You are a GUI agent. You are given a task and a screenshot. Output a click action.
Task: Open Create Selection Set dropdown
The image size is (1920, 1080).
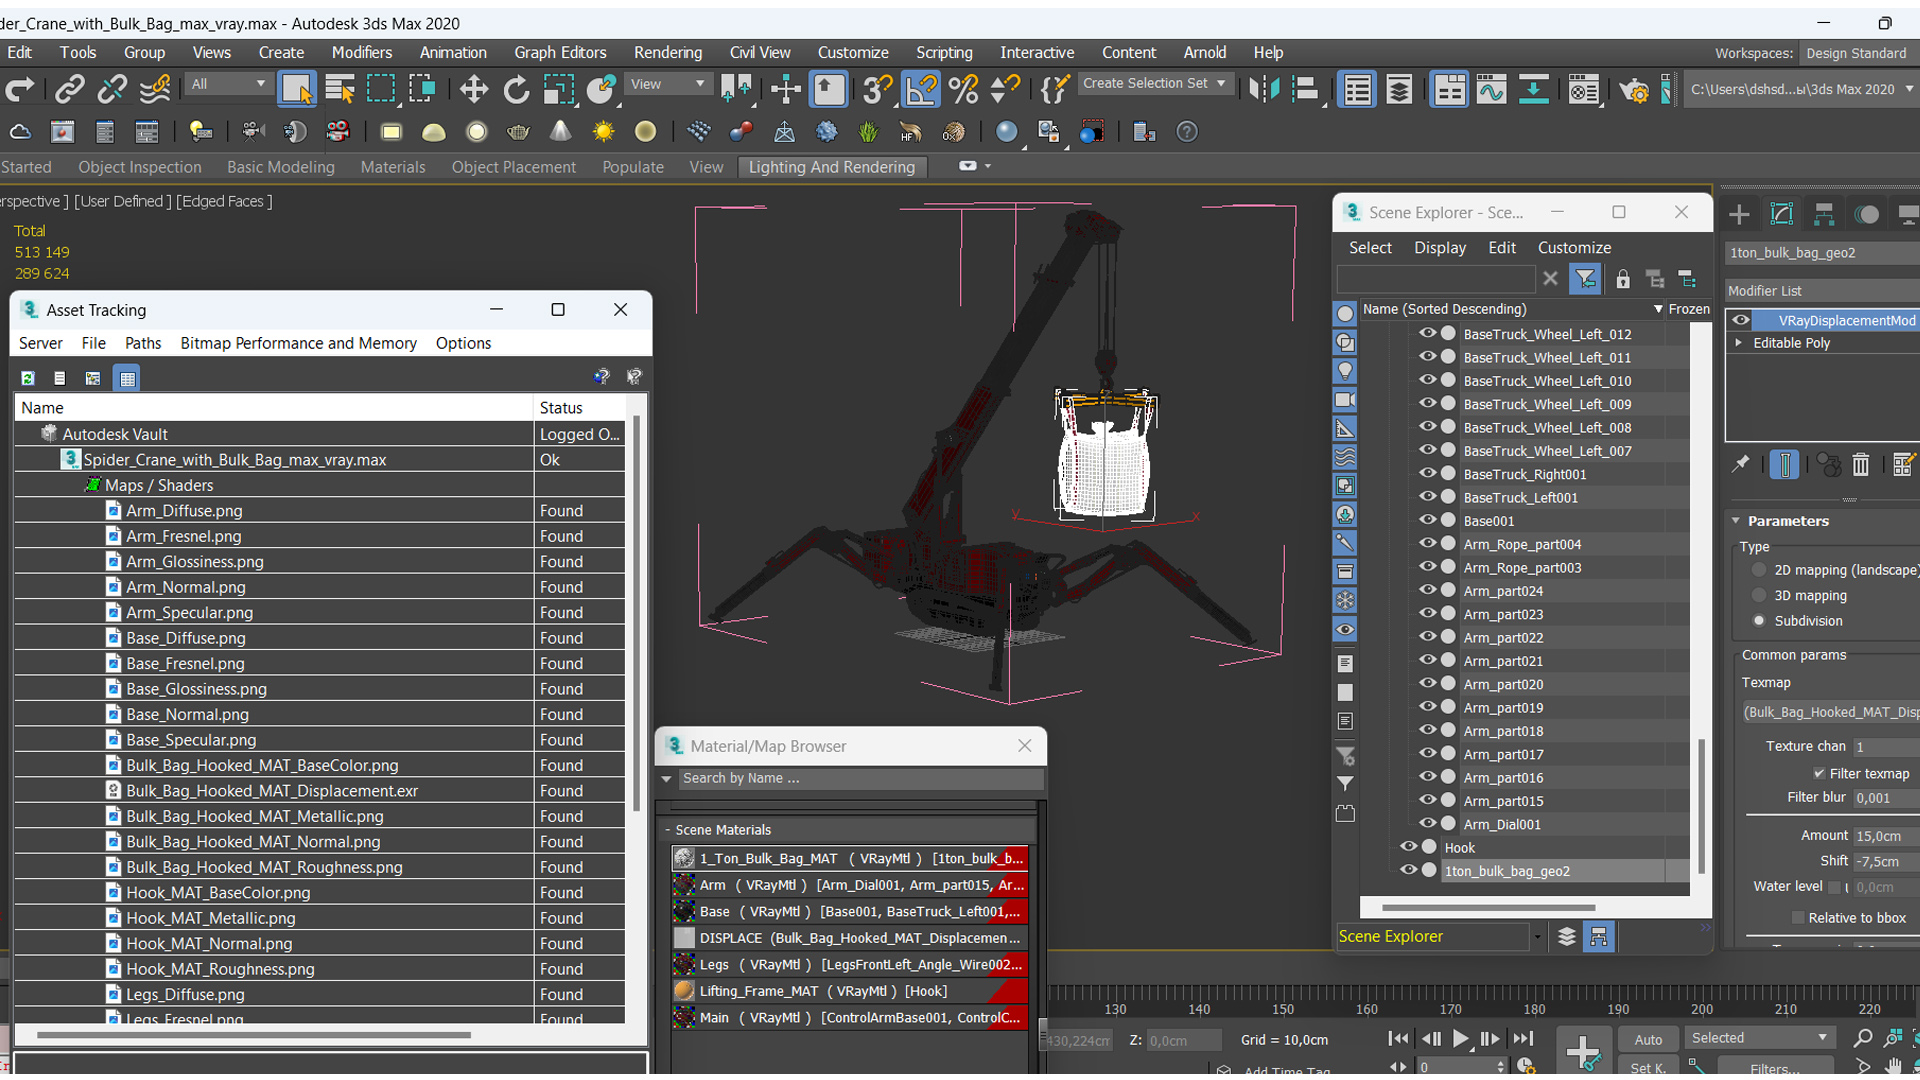(1155, 84)
